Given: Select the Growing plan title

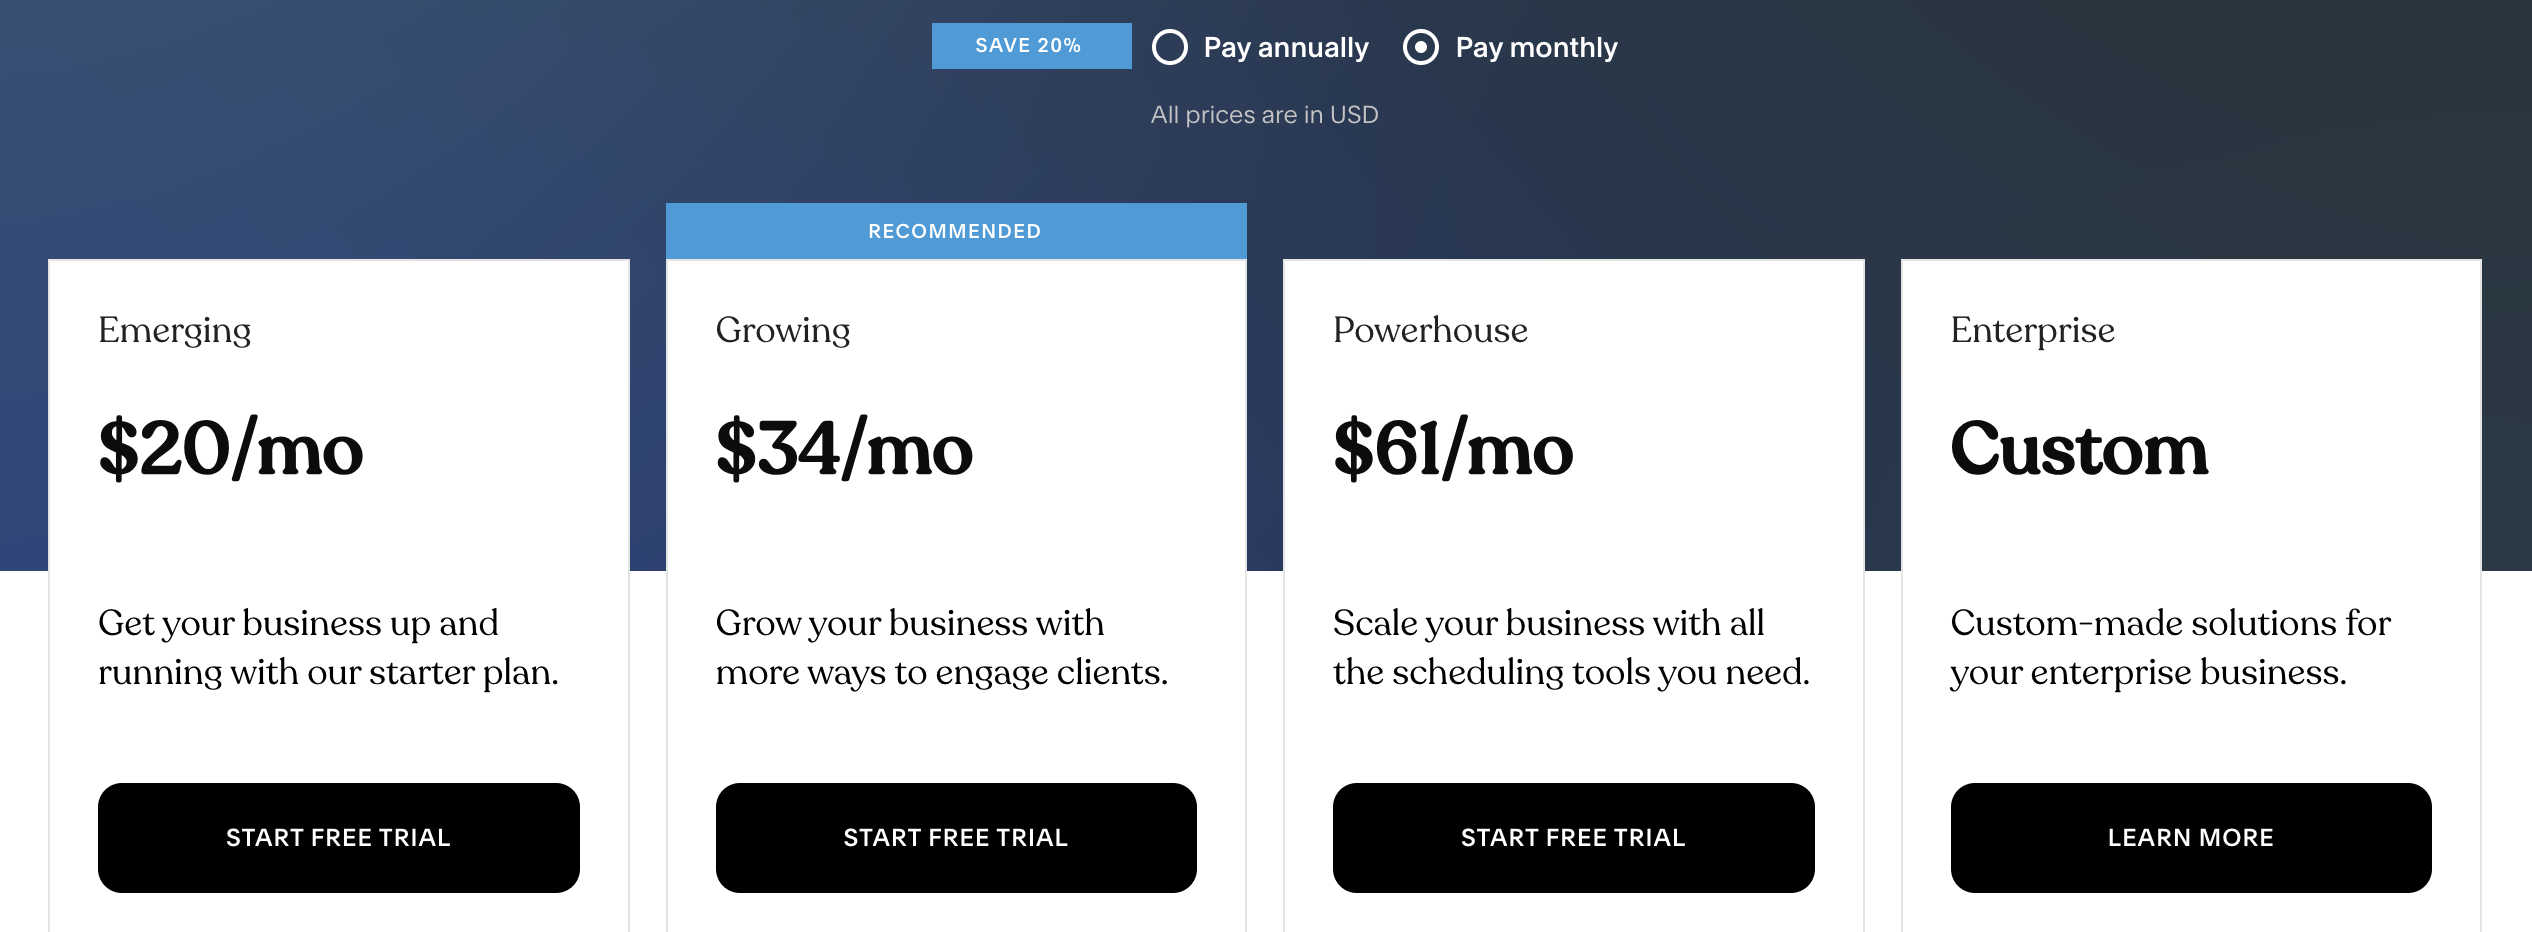Looking at the screenshot, I should (x=781, y=330).
